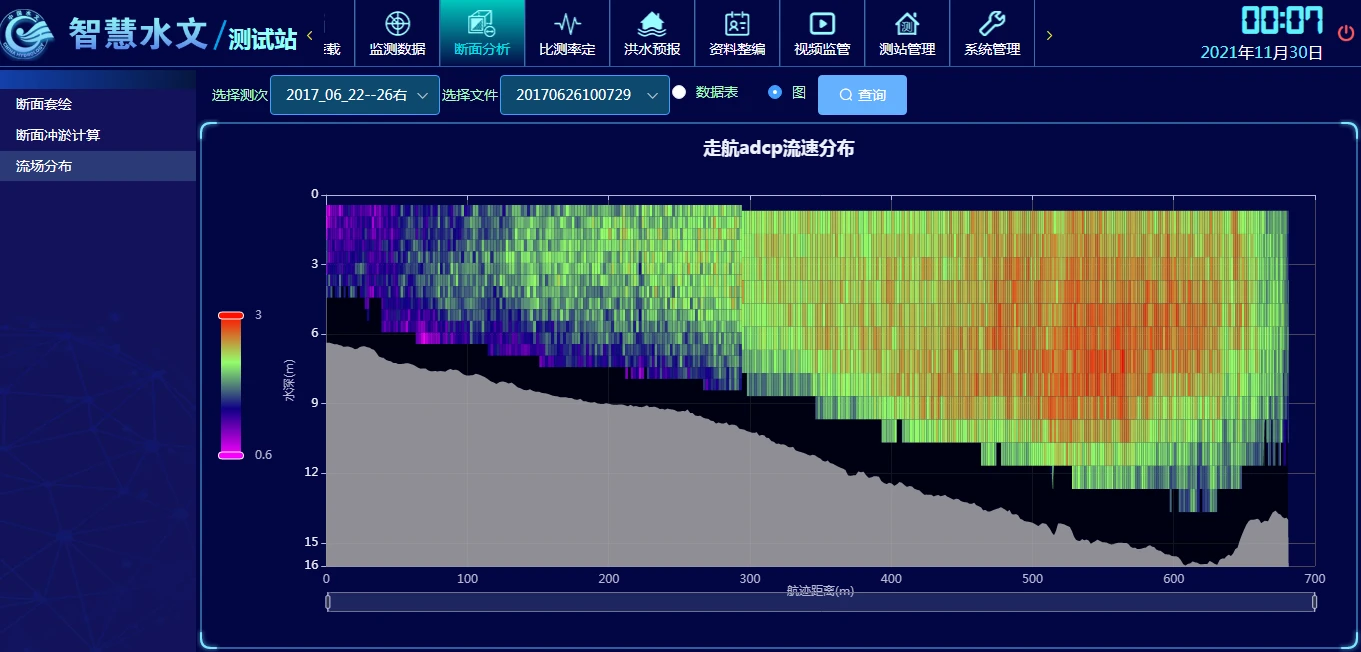Open 系统管理 system management
This screenshot has height=652, width=1361.
tap(992, 33)
